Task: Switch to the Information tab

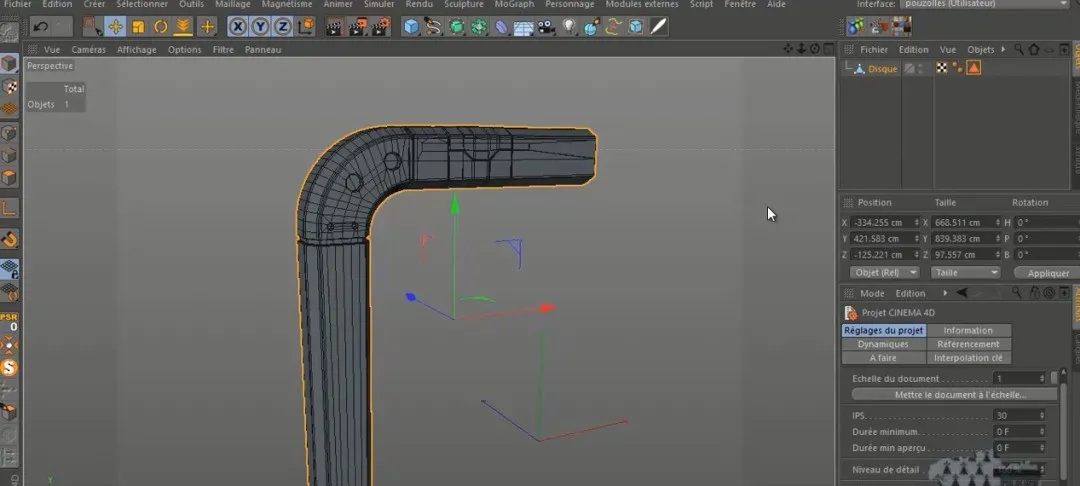Action: click(968, 330)
